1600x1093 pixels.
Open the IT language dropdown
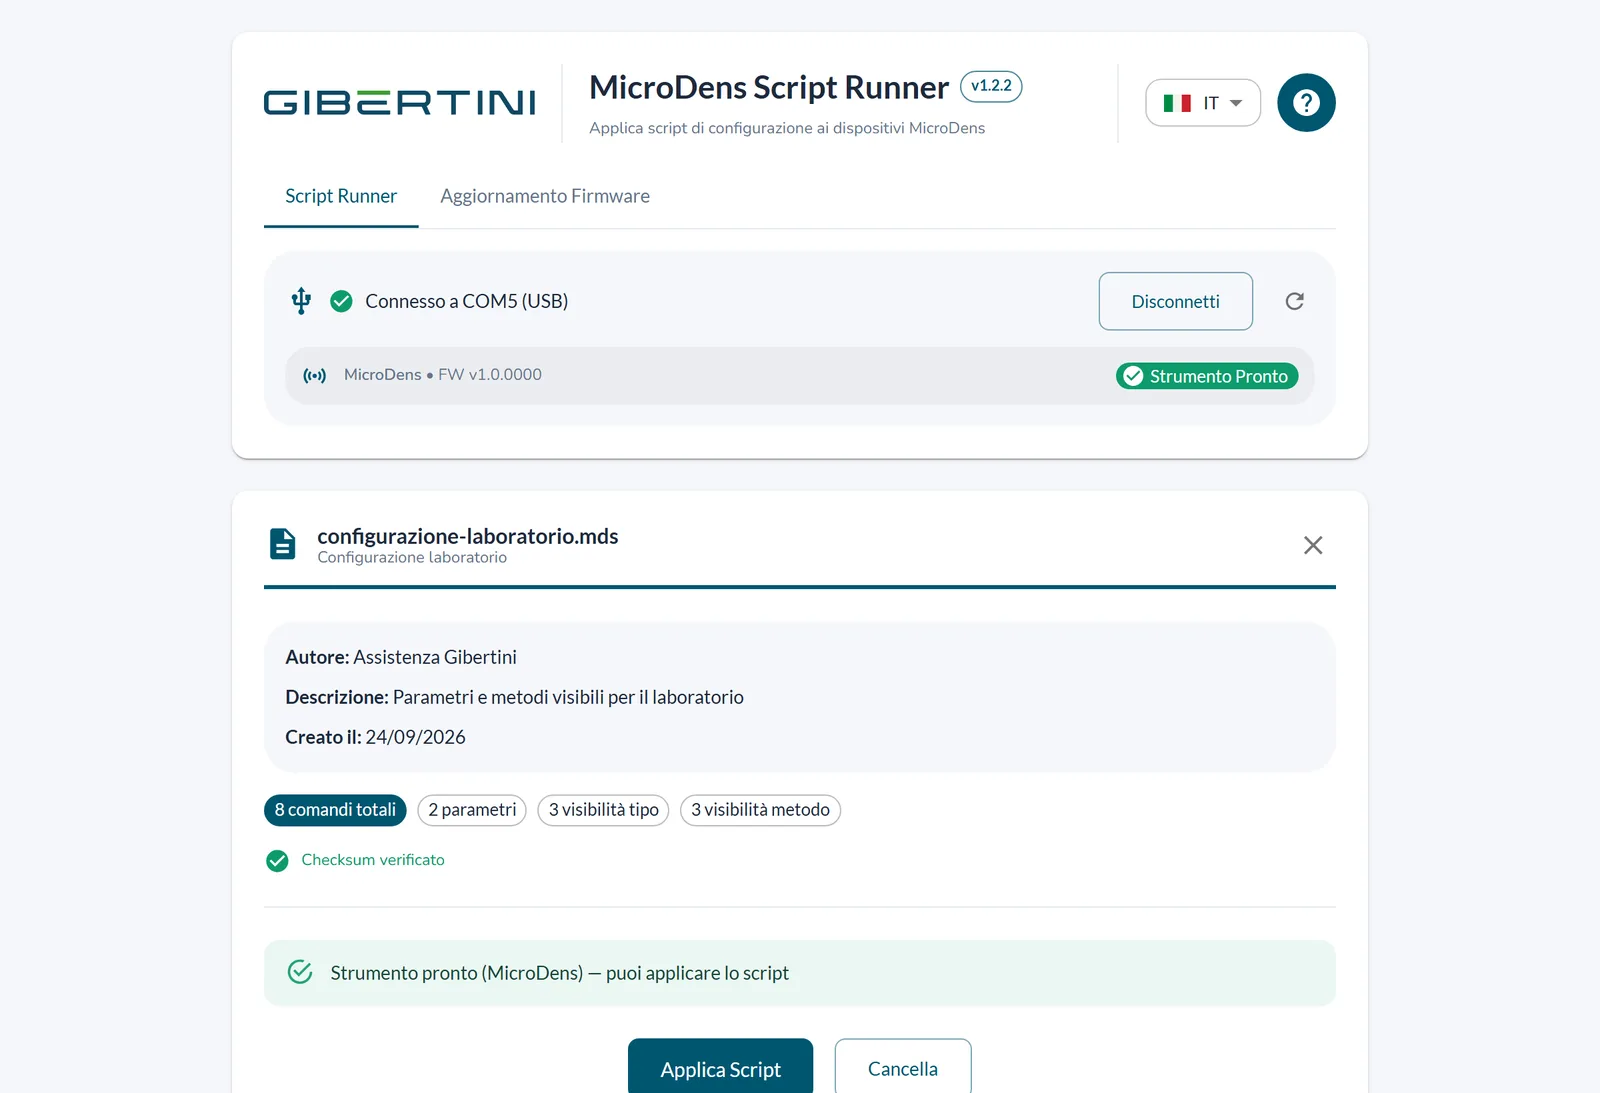point(1203,103)
